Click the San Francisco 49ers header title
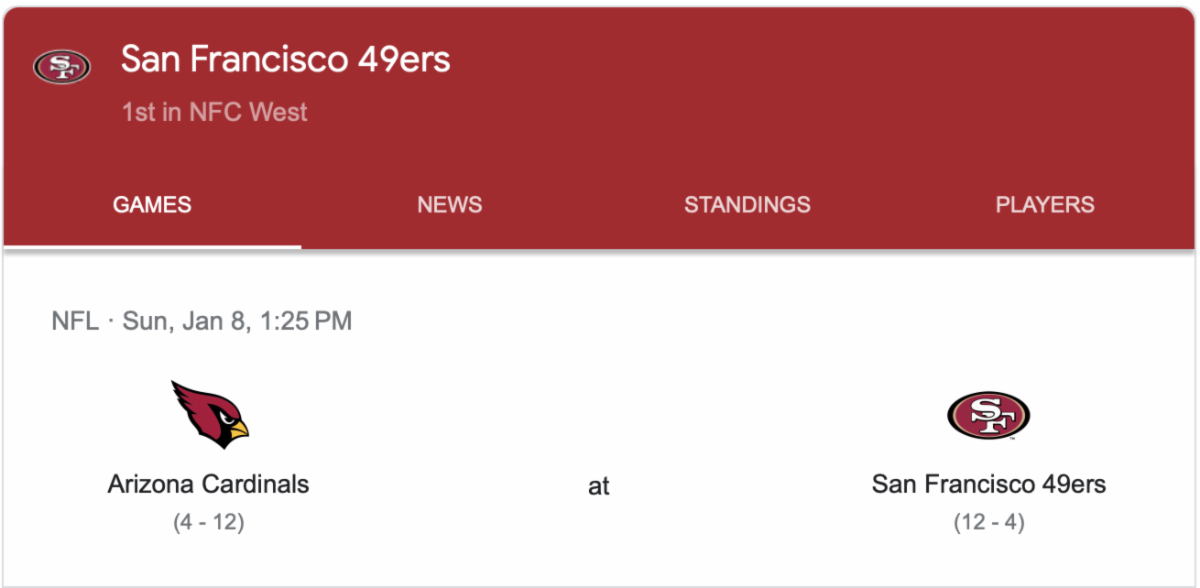This screenshot has width=1200, height=588. click(286, 60)
